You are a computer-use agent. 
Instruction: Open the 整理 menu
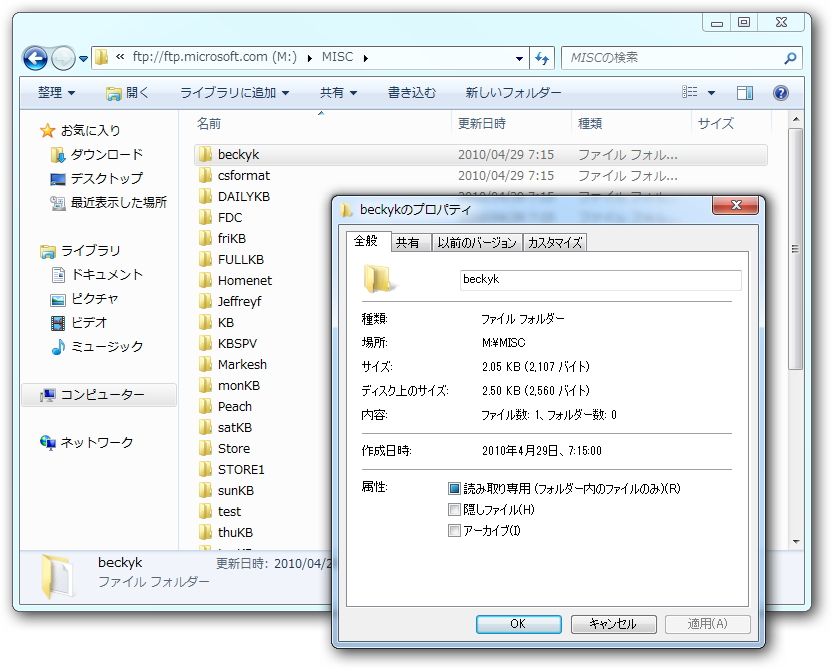[x=56, y=93]
